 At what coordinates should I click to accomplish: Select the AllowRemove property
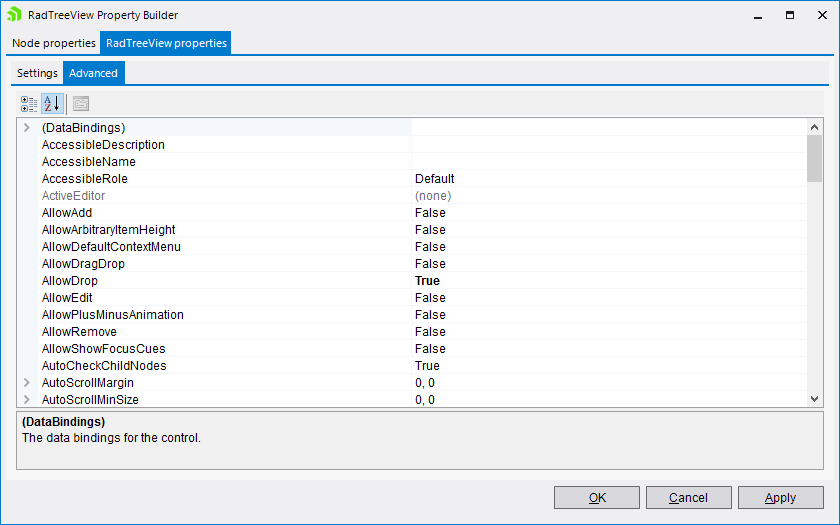tap(79, 332)
